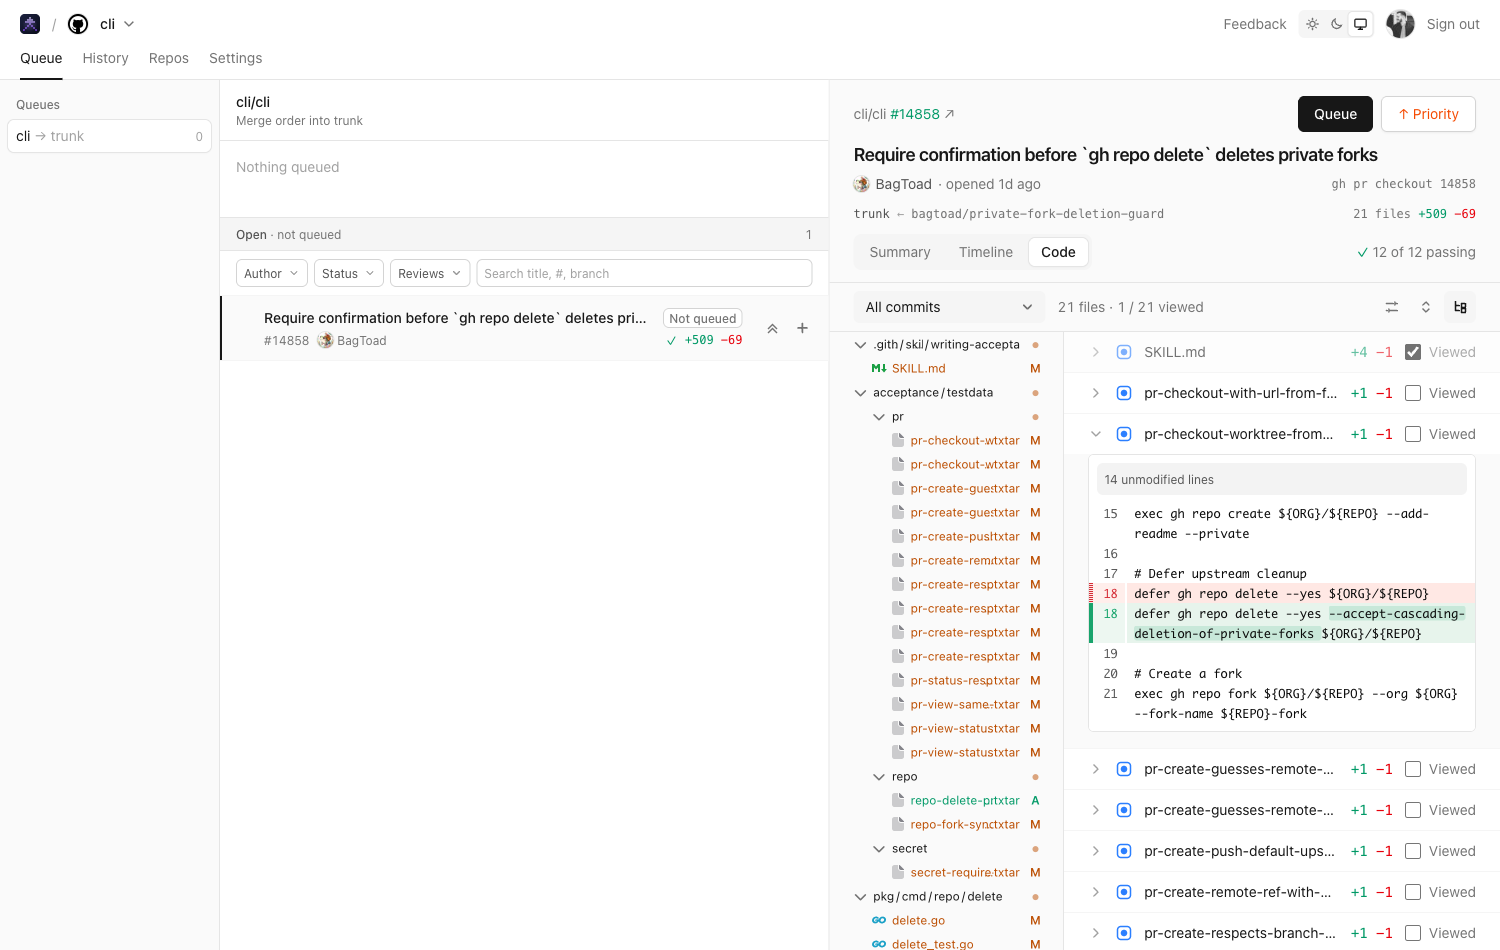Image resolution: width=1500 pixels, height=950 pixels.
Task: Select the cli → trunk queue
Action: pyautogui.click(x=110, y=136)
